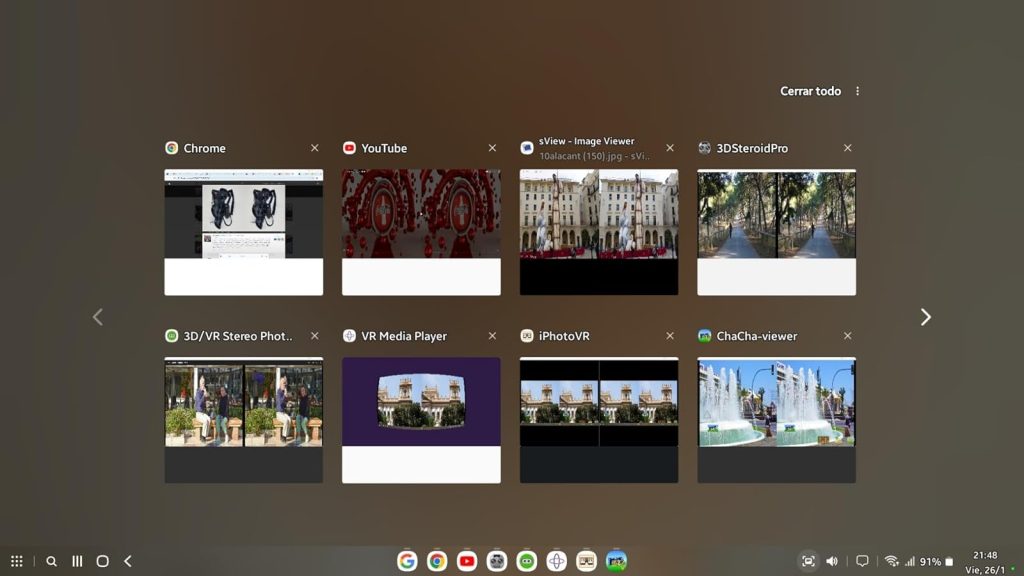The image size is (1024, 576).
Task: Tap the VR Media Player app icon
Action: tap(349, 336)
